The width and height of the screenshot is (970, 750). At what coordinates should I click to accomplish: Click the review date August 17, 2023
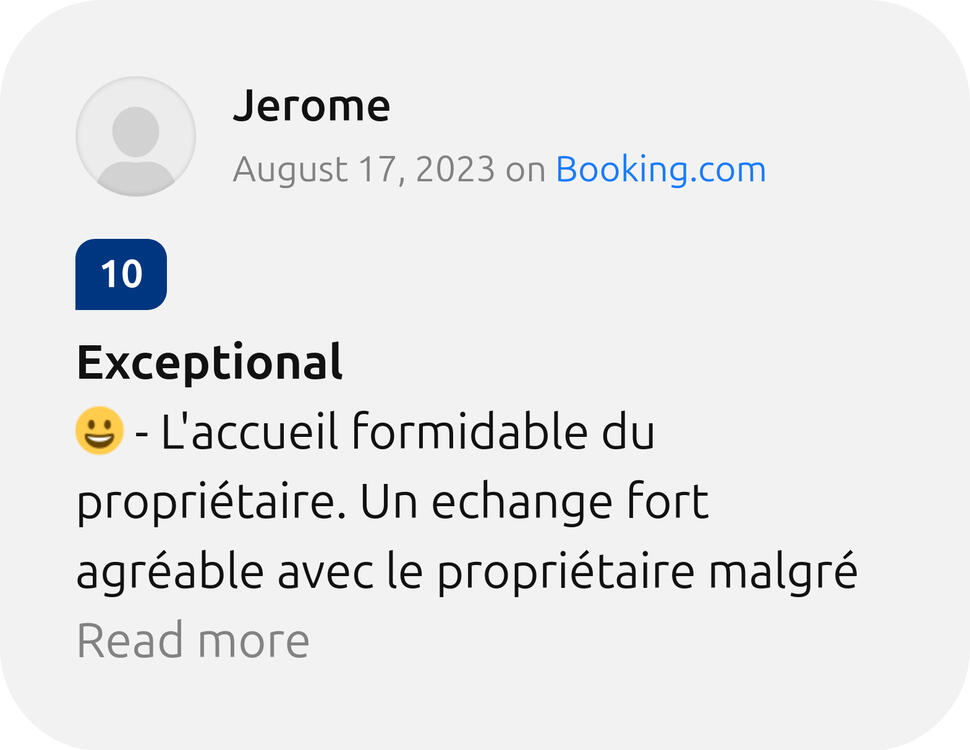tap(364, 170)
